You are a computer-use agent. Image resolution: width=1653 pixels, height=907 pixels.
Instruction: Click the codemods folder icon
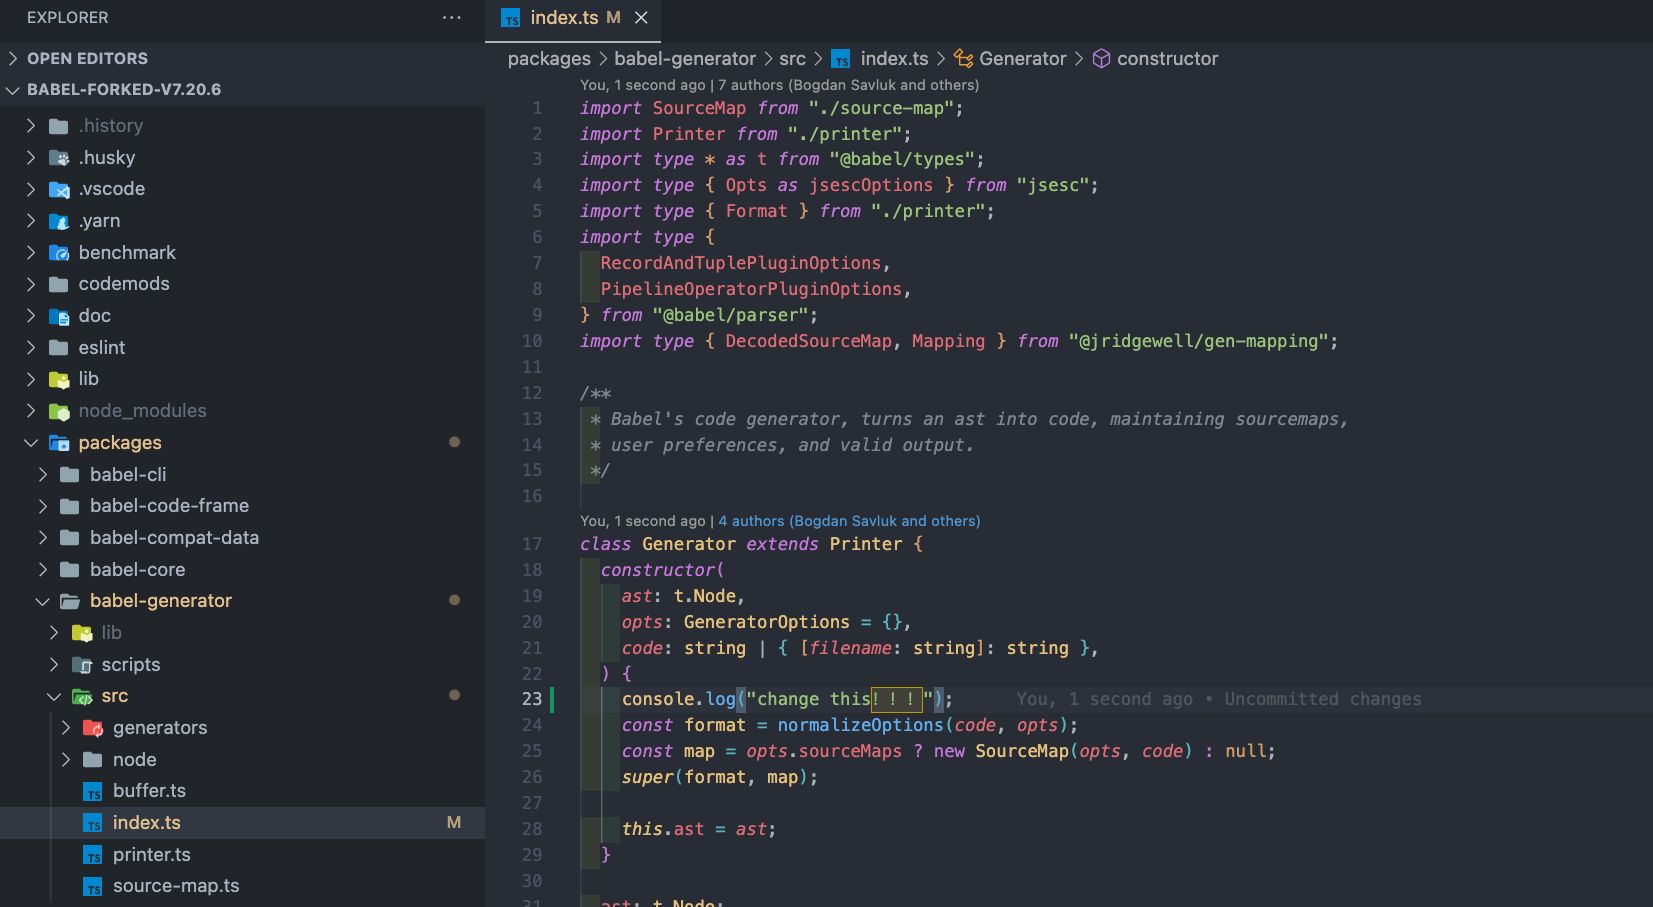(59, 284)
